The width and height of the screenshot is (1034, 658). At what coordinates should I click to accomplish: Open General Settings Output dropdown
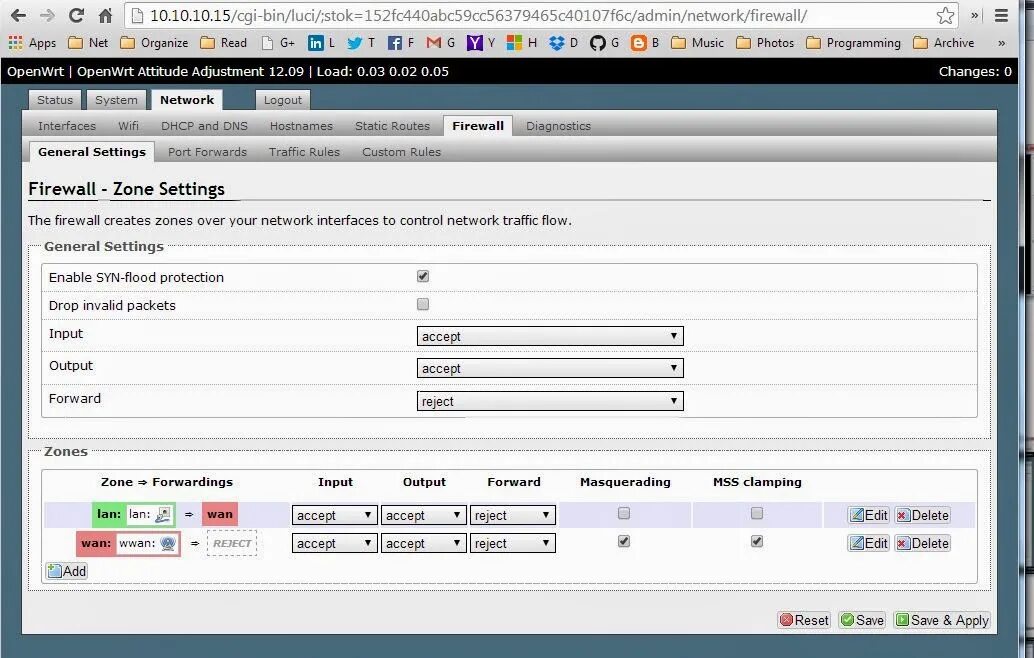tap(550, 369)
